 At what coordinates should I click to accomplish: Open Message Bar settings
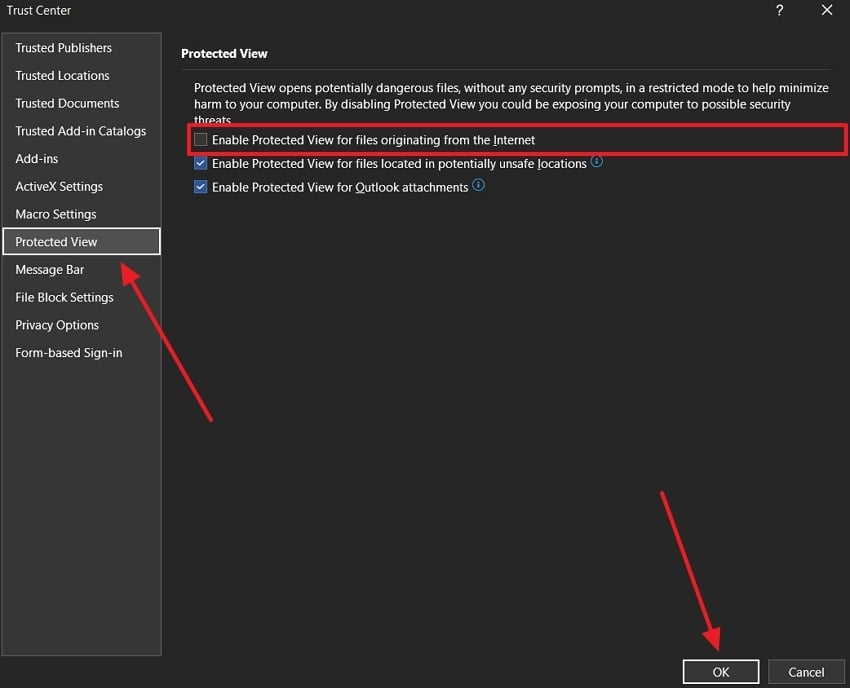pos(50,270)
